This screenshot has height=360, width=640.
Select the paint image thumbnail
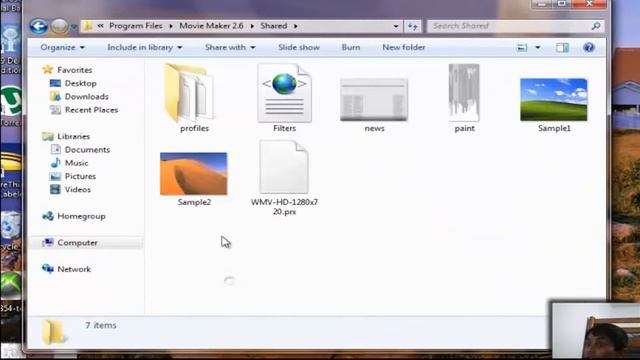pyautogui.click(x=464, y=93)
